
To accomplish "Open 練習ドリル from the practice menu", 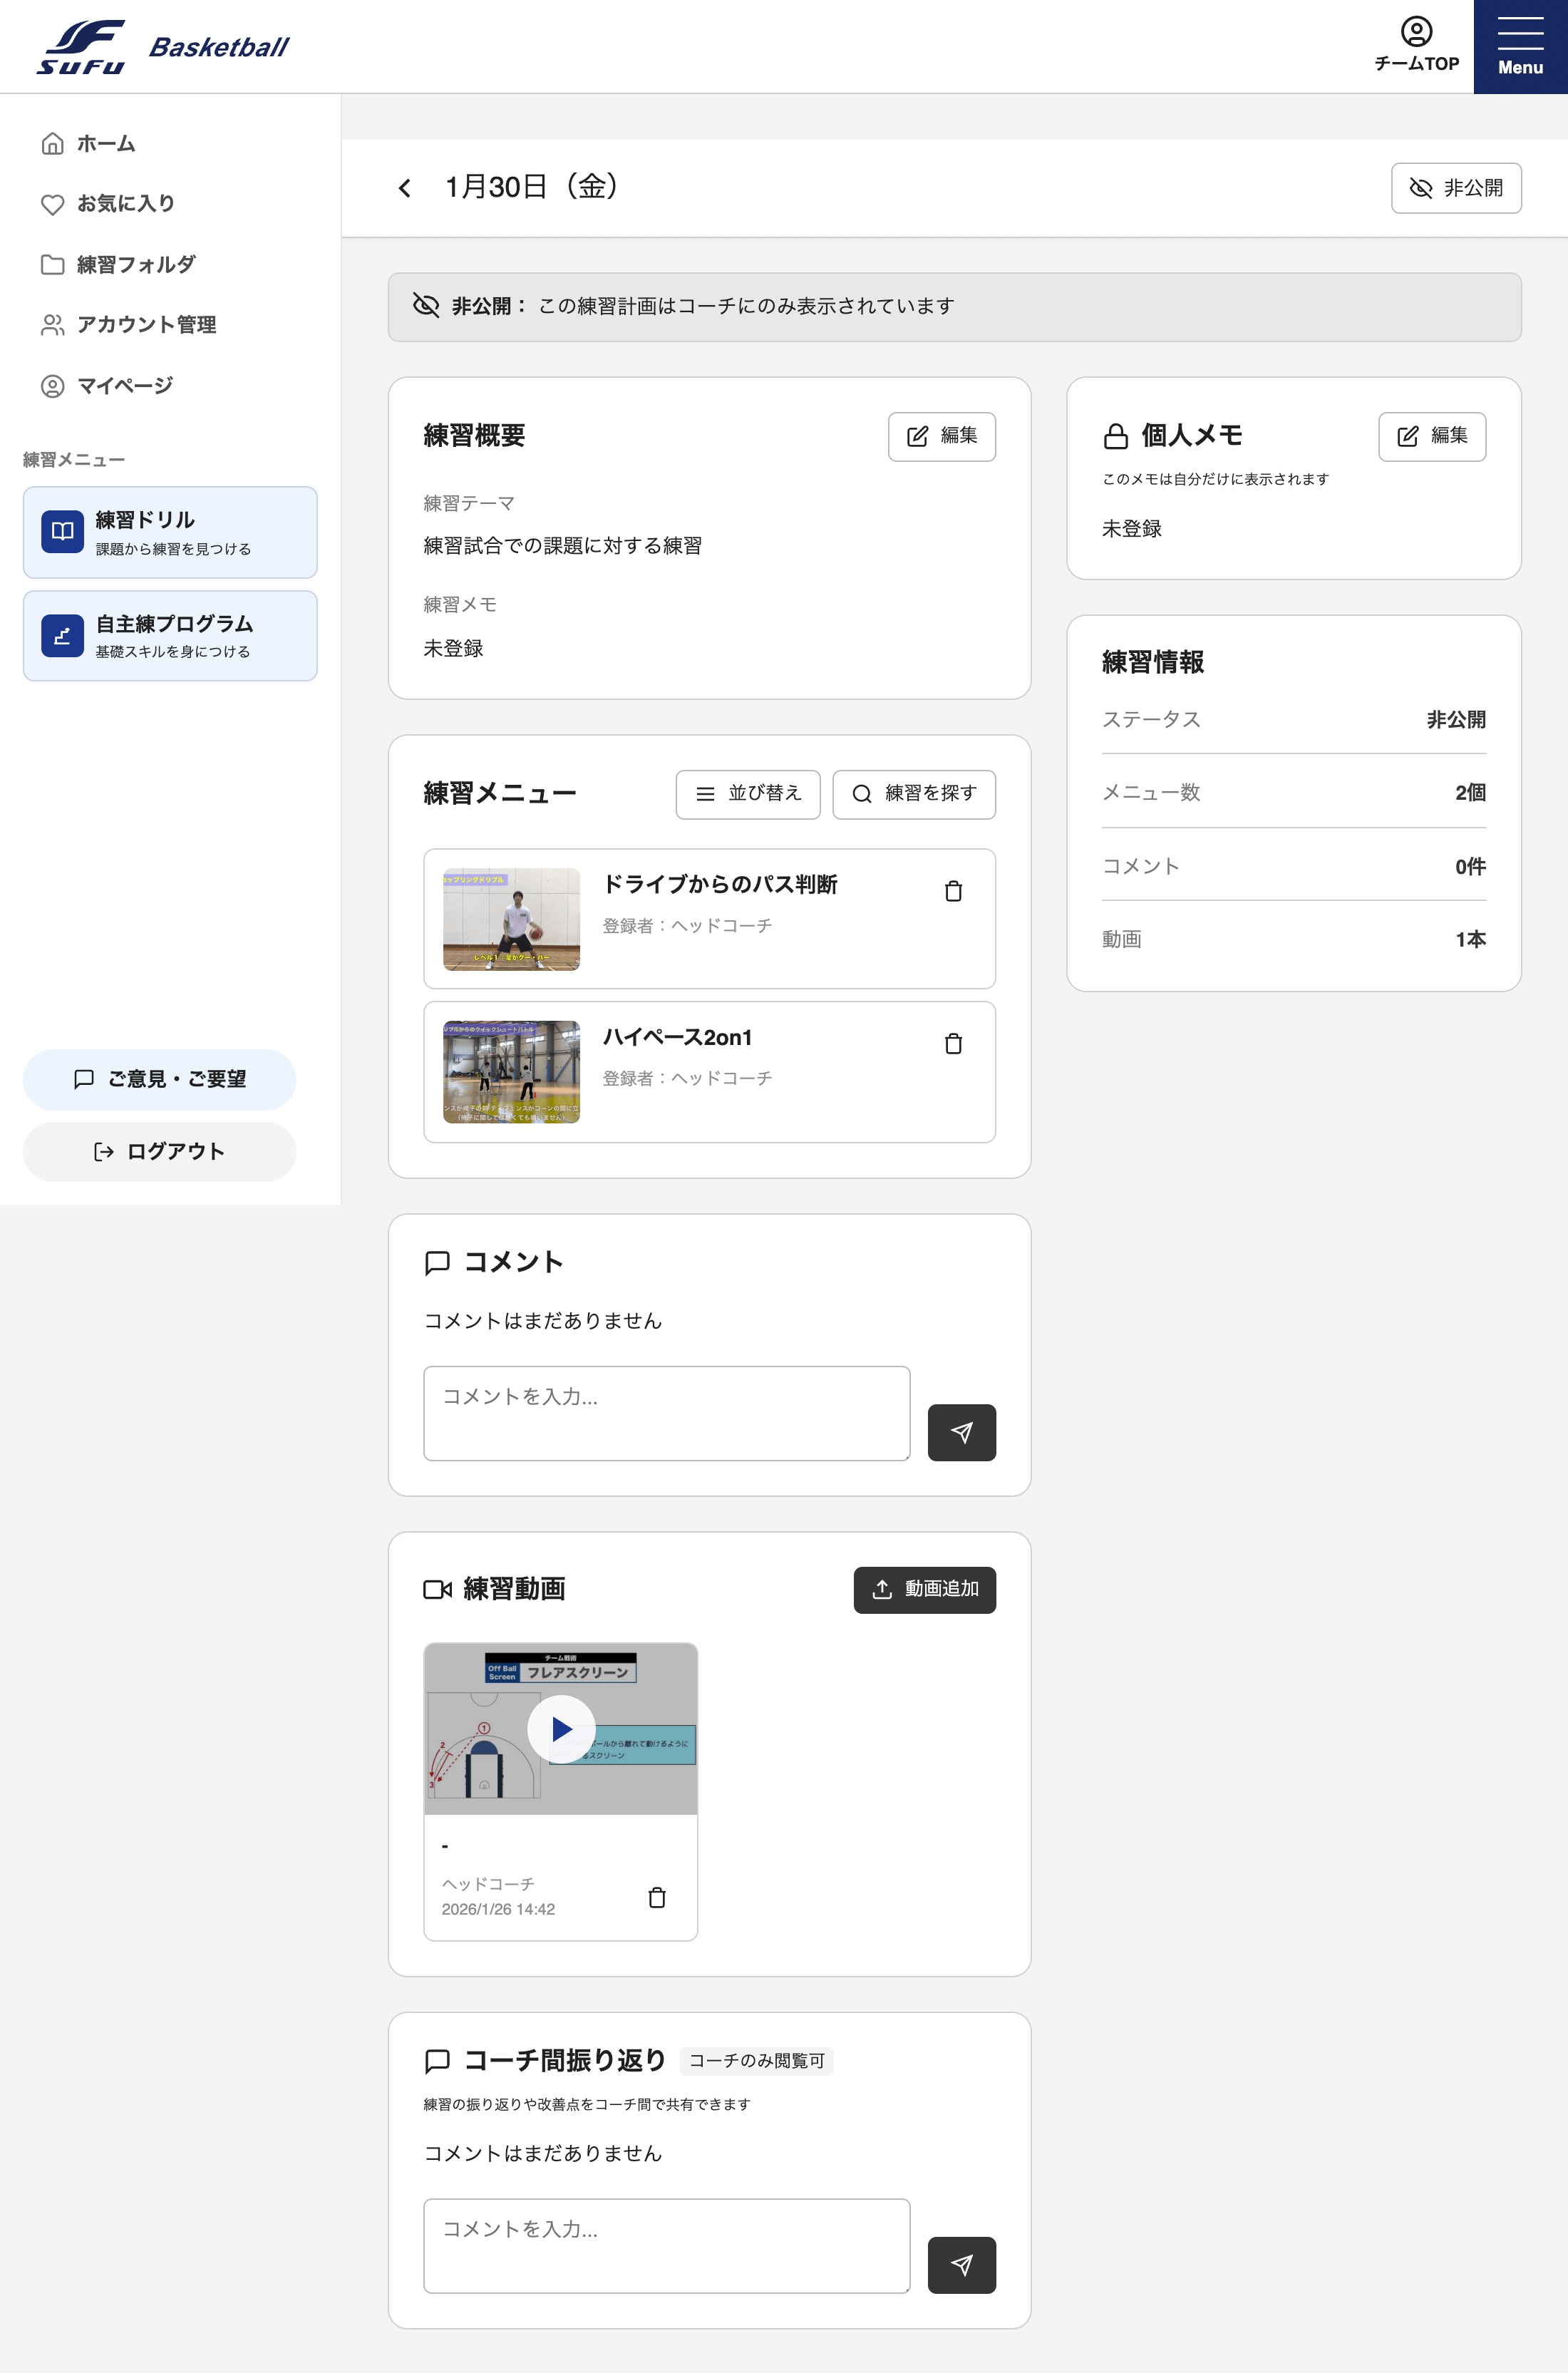I will point(169,532).
